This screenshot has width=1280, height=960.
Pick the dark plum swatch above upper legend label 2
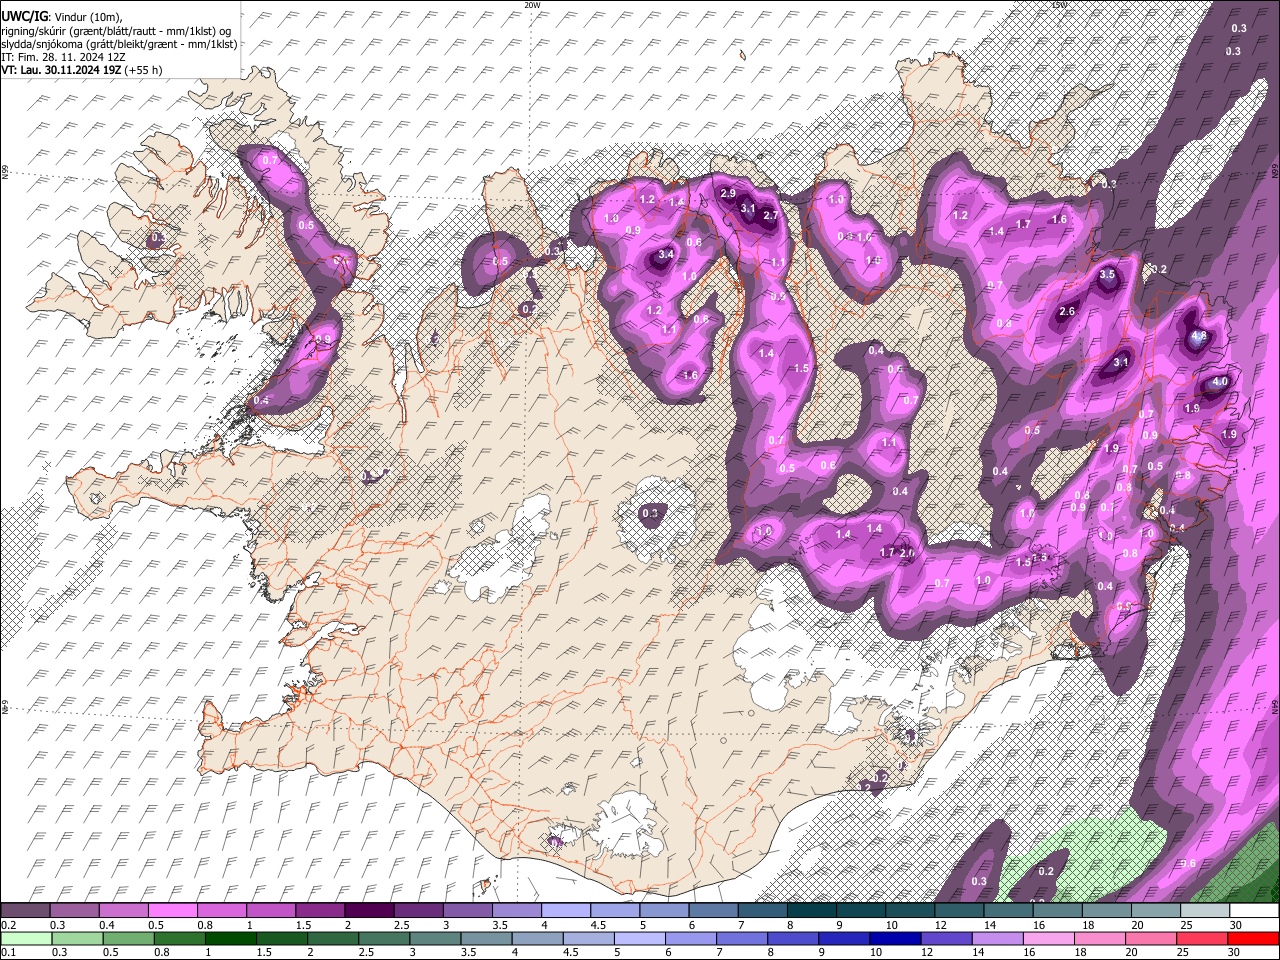[x=368, y=910]
